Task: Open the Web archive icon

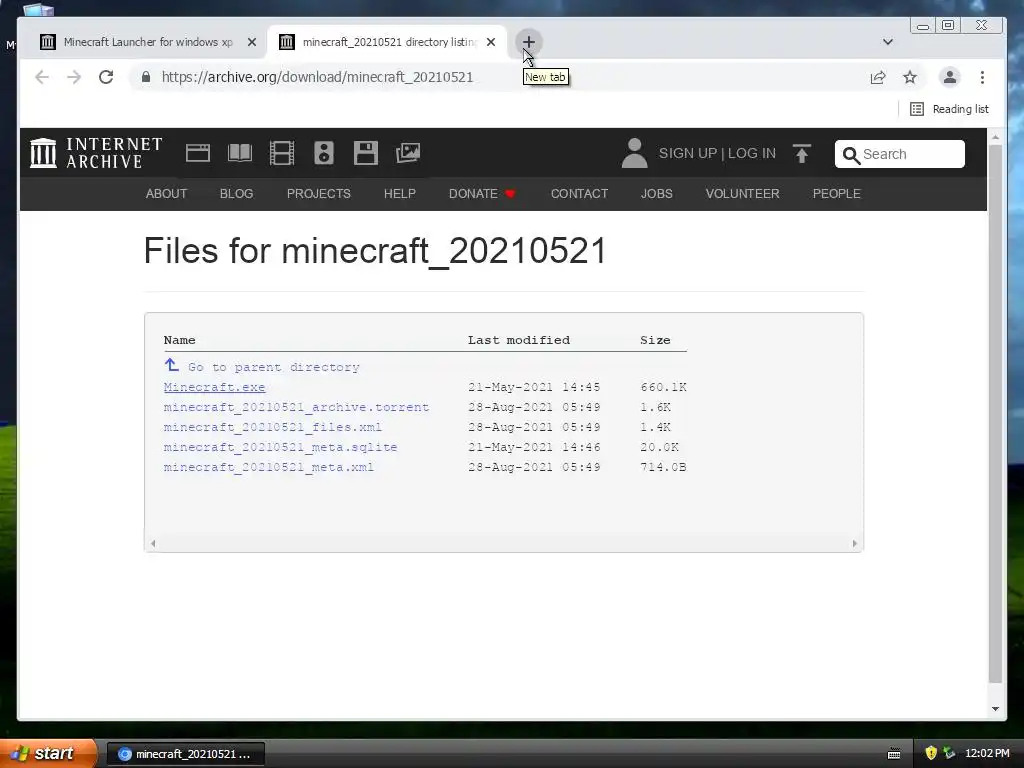Action: (x=198, y=153)
